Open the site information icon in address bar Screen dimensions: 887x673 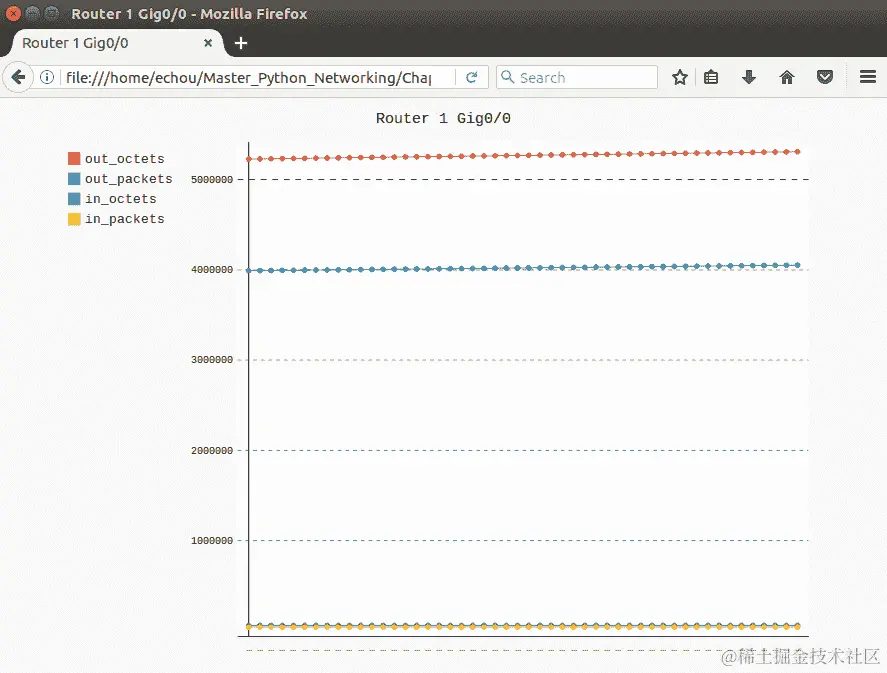47,77
